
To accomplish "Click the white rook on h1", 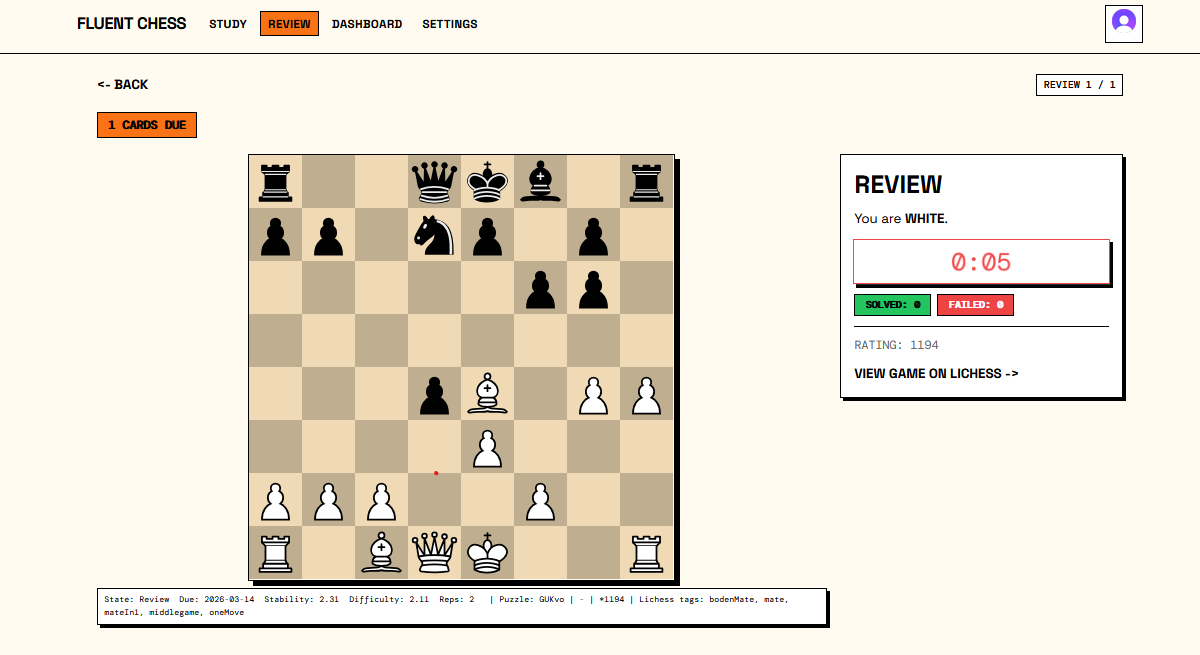I will [x=647, y=552].
